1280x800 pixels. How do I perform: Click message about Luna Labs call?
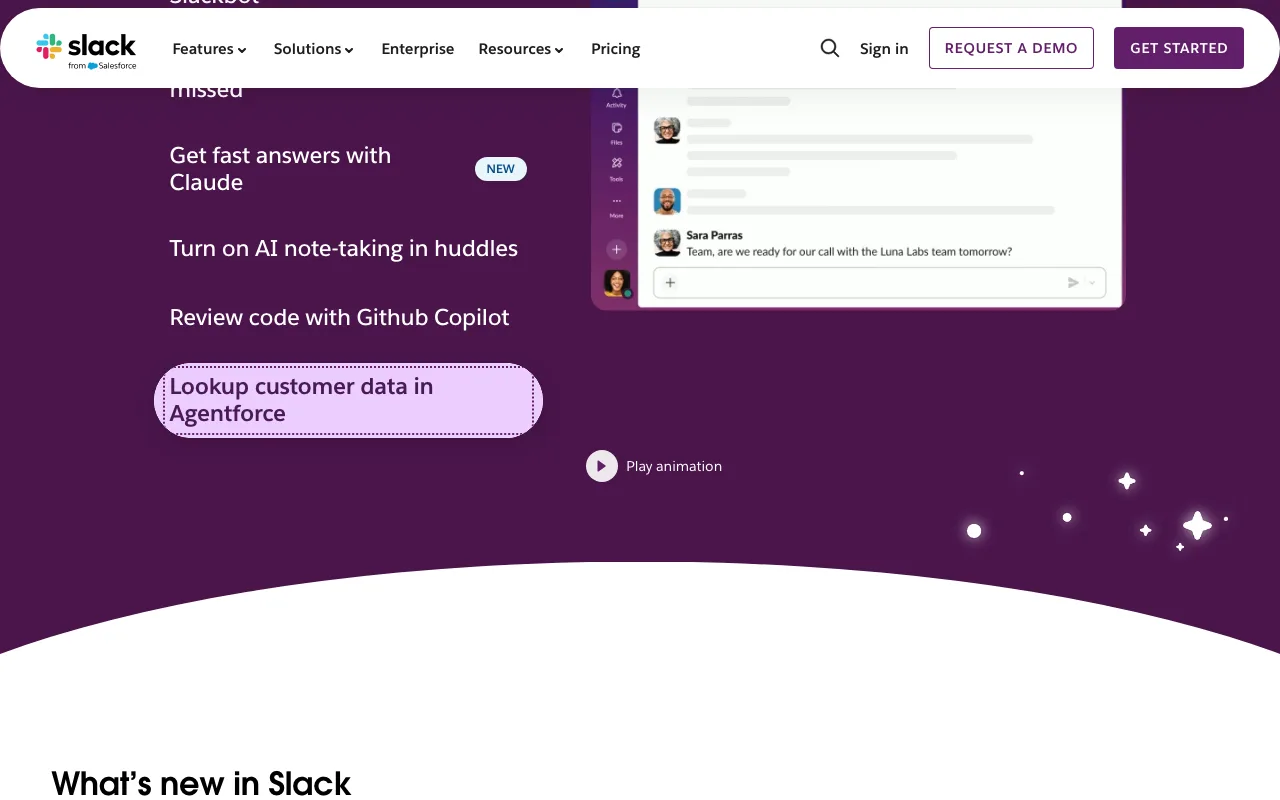(849, 252)
